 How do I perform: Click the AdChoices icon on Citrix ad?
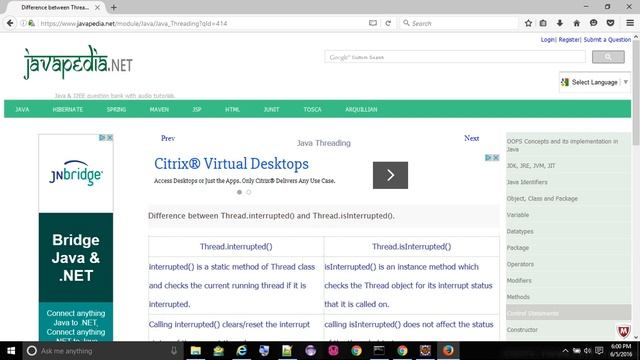coord(488,158)
